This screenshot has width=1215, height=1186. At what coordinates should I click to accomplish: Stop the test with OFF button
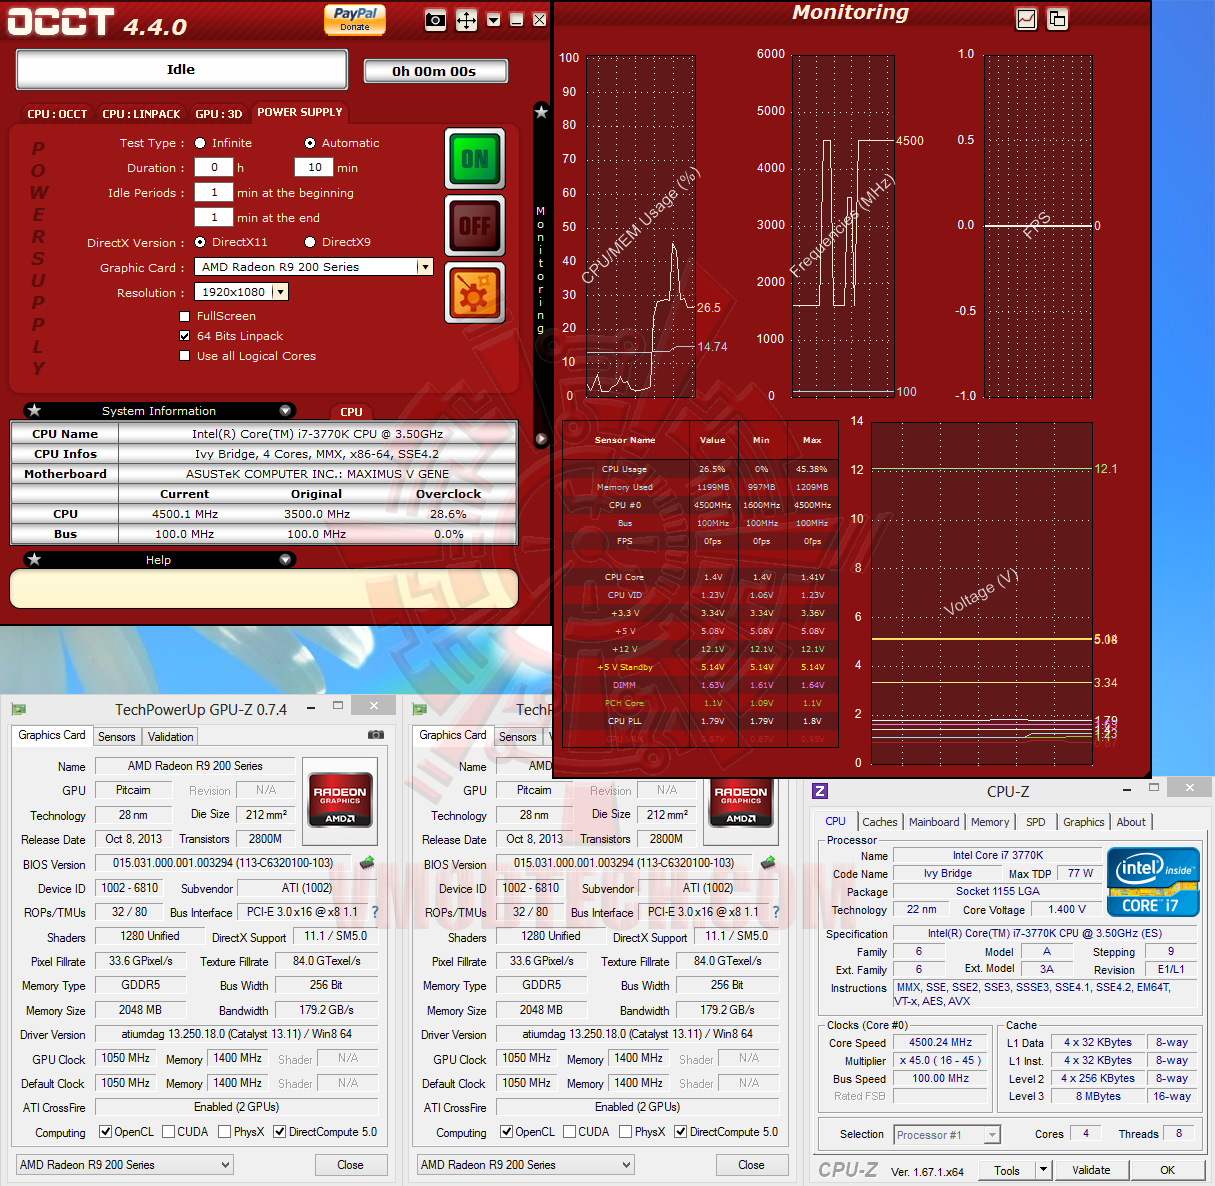[475, 226]
